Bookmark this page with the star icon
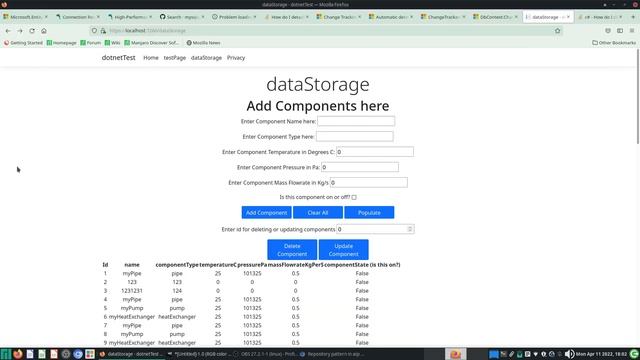The image size is (640, 360). [x=558, y=31]
